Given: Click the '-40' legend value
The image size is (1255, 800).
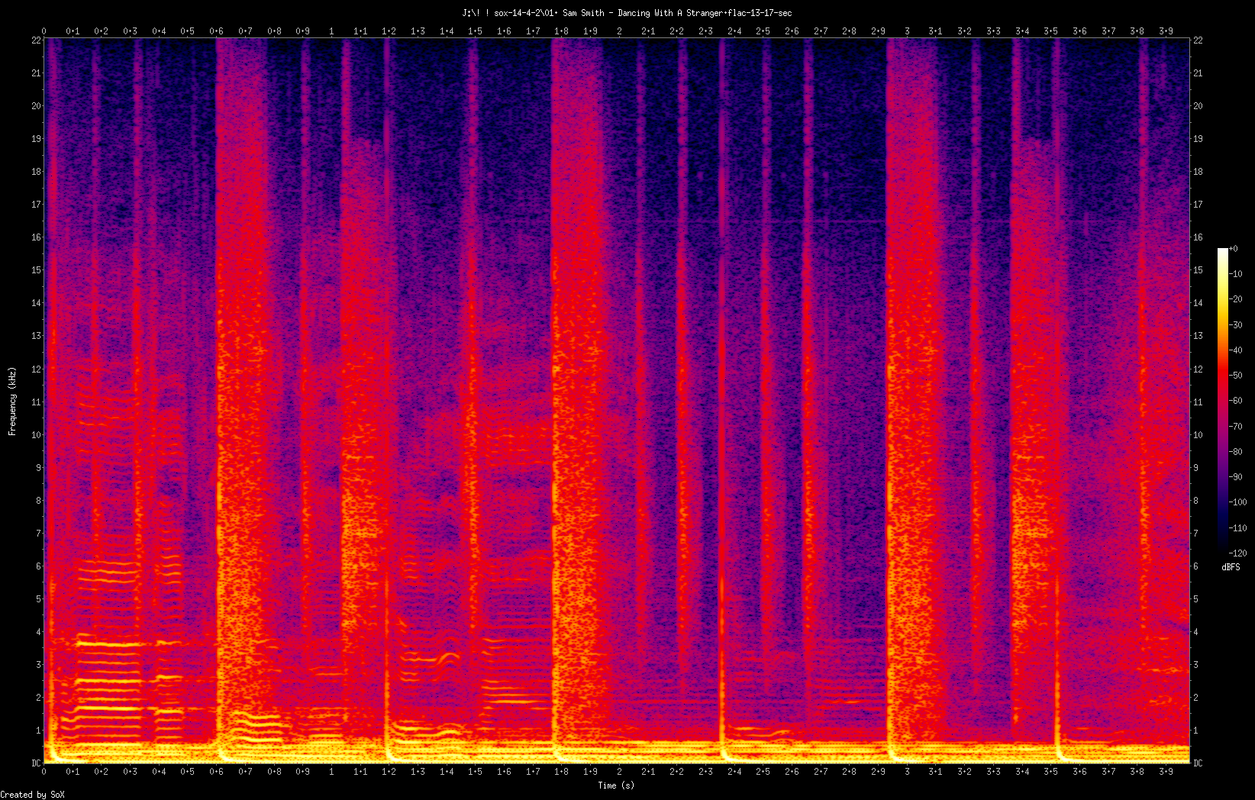Looking at the screenshot, I should point(1237,350).
